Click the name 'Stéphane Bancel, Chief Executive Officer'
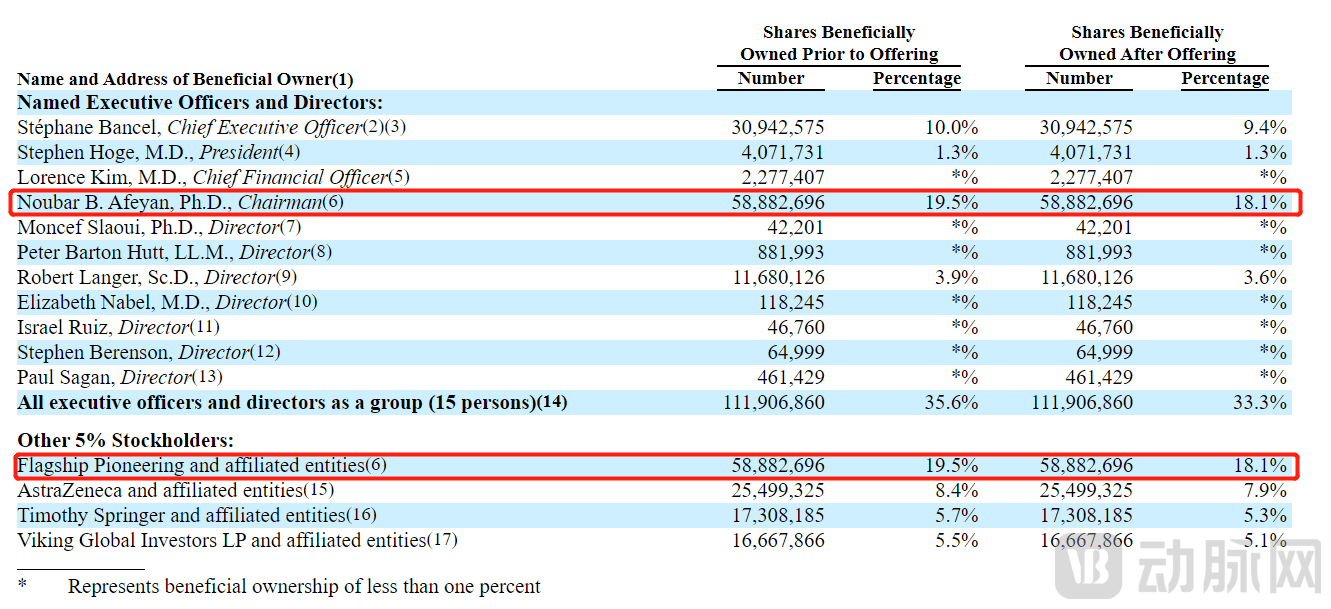Viewport: 1331px width, 609px height. pos(189,127)
